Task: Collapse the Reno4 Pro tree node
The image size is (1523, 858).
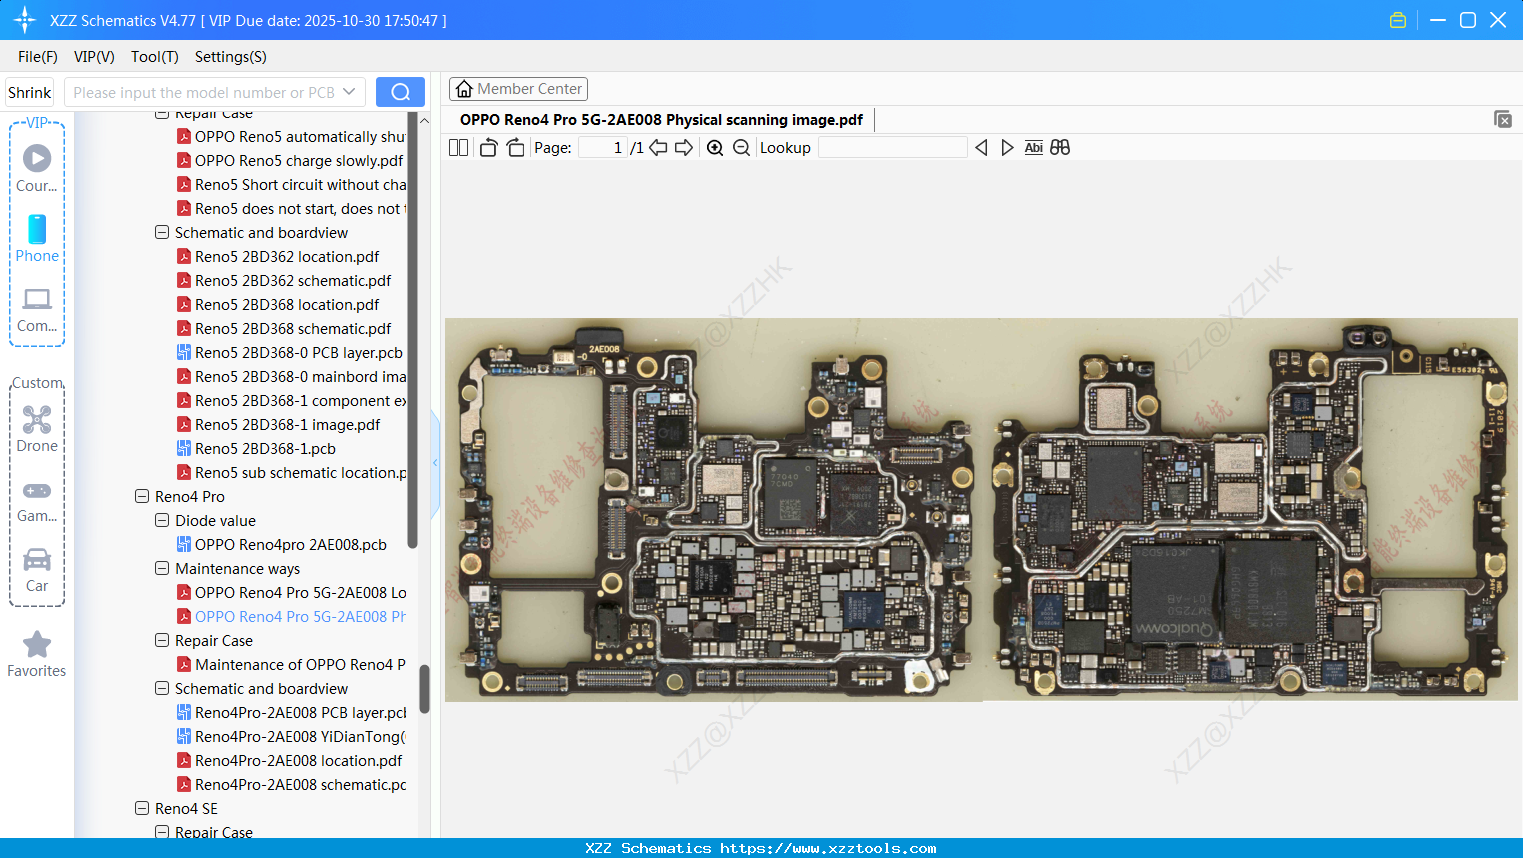Action: (142, 496)
